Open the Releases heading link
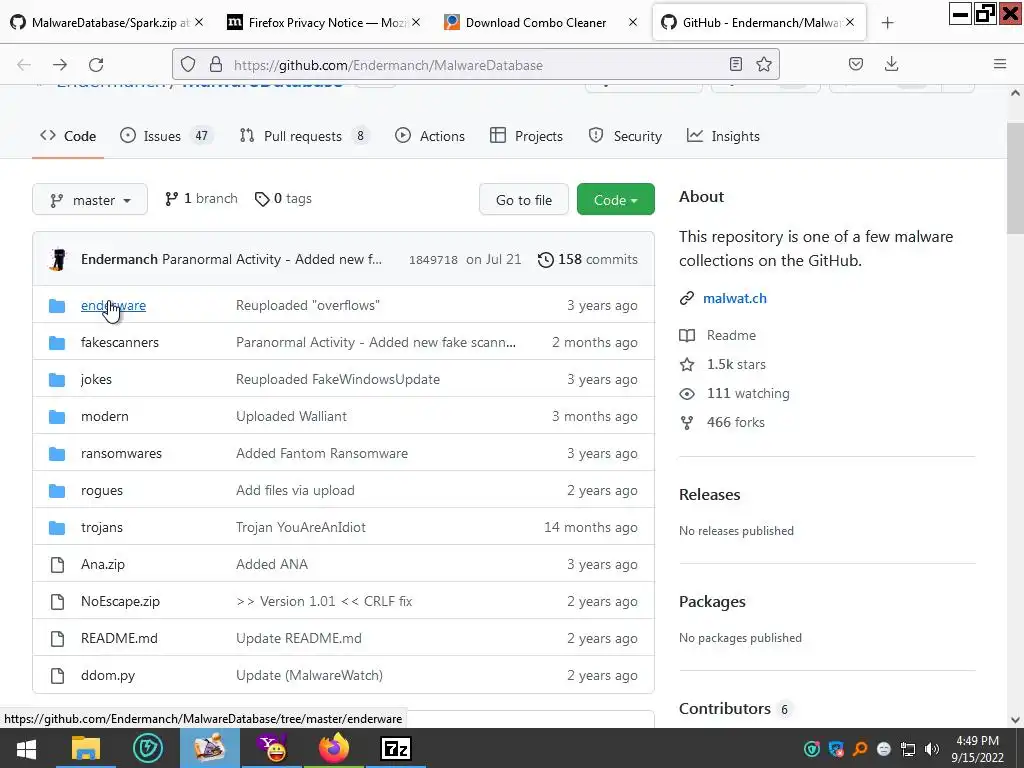Image resolution: width=1024 pixels, height=768 pixels. coord(709,494)
